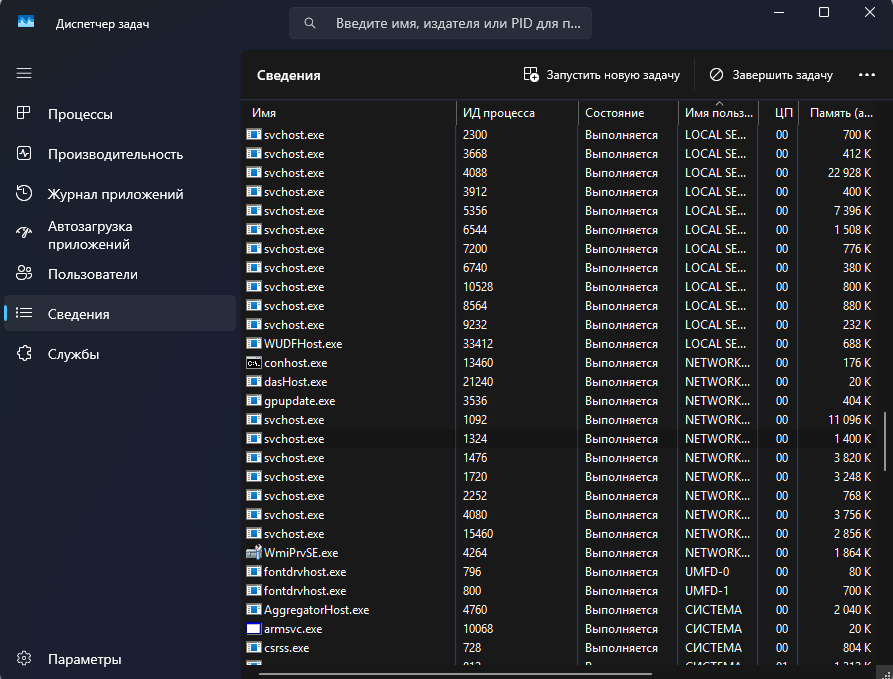Select svchost.exe row with PID 1324
893x679 pixels.
tap(561, 439)
